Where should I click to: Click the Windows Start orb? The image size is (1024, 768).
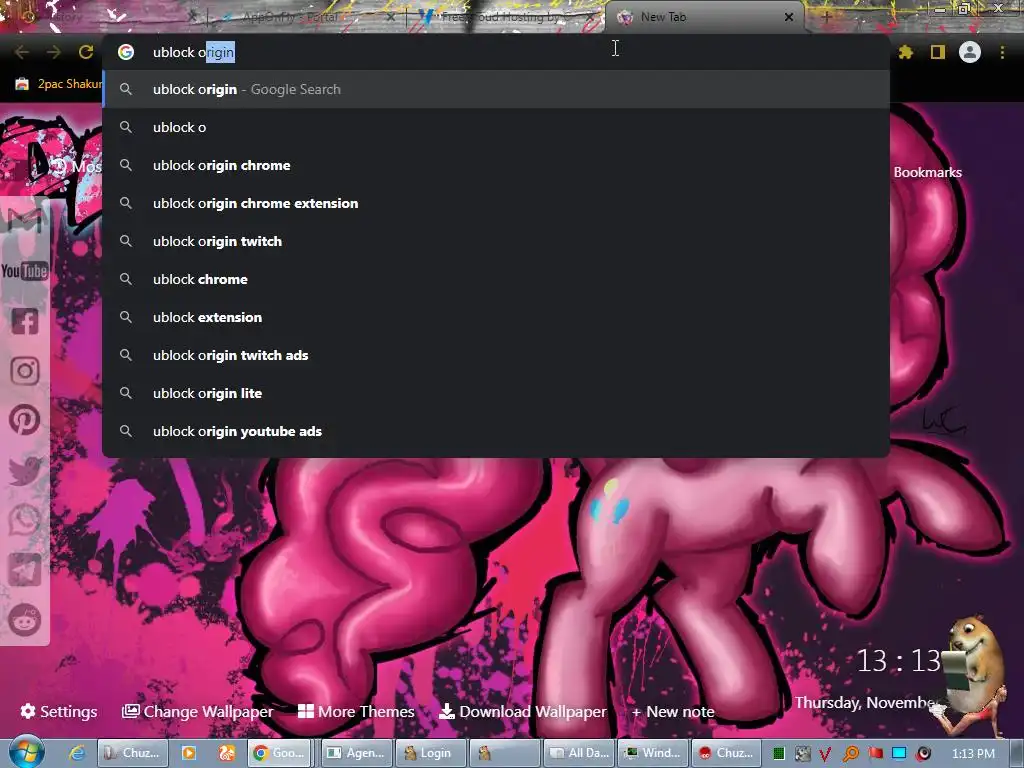tap(26, 752)
